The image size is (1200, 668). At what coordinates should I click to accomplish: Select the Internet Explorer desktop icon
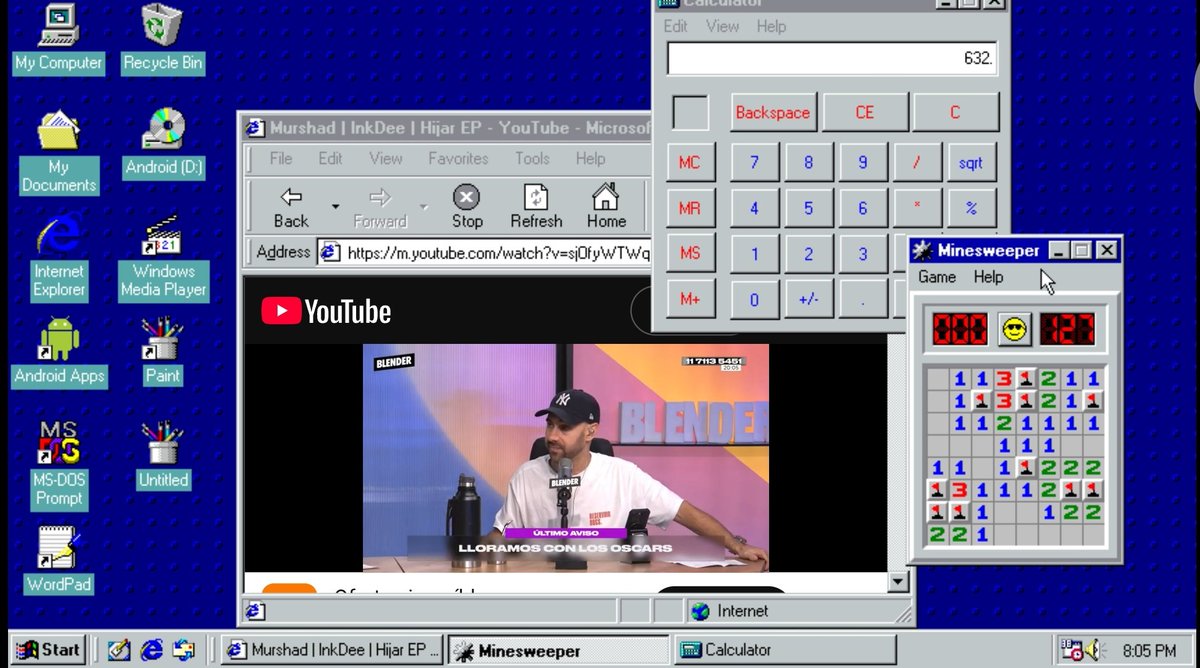click(58, 257)
